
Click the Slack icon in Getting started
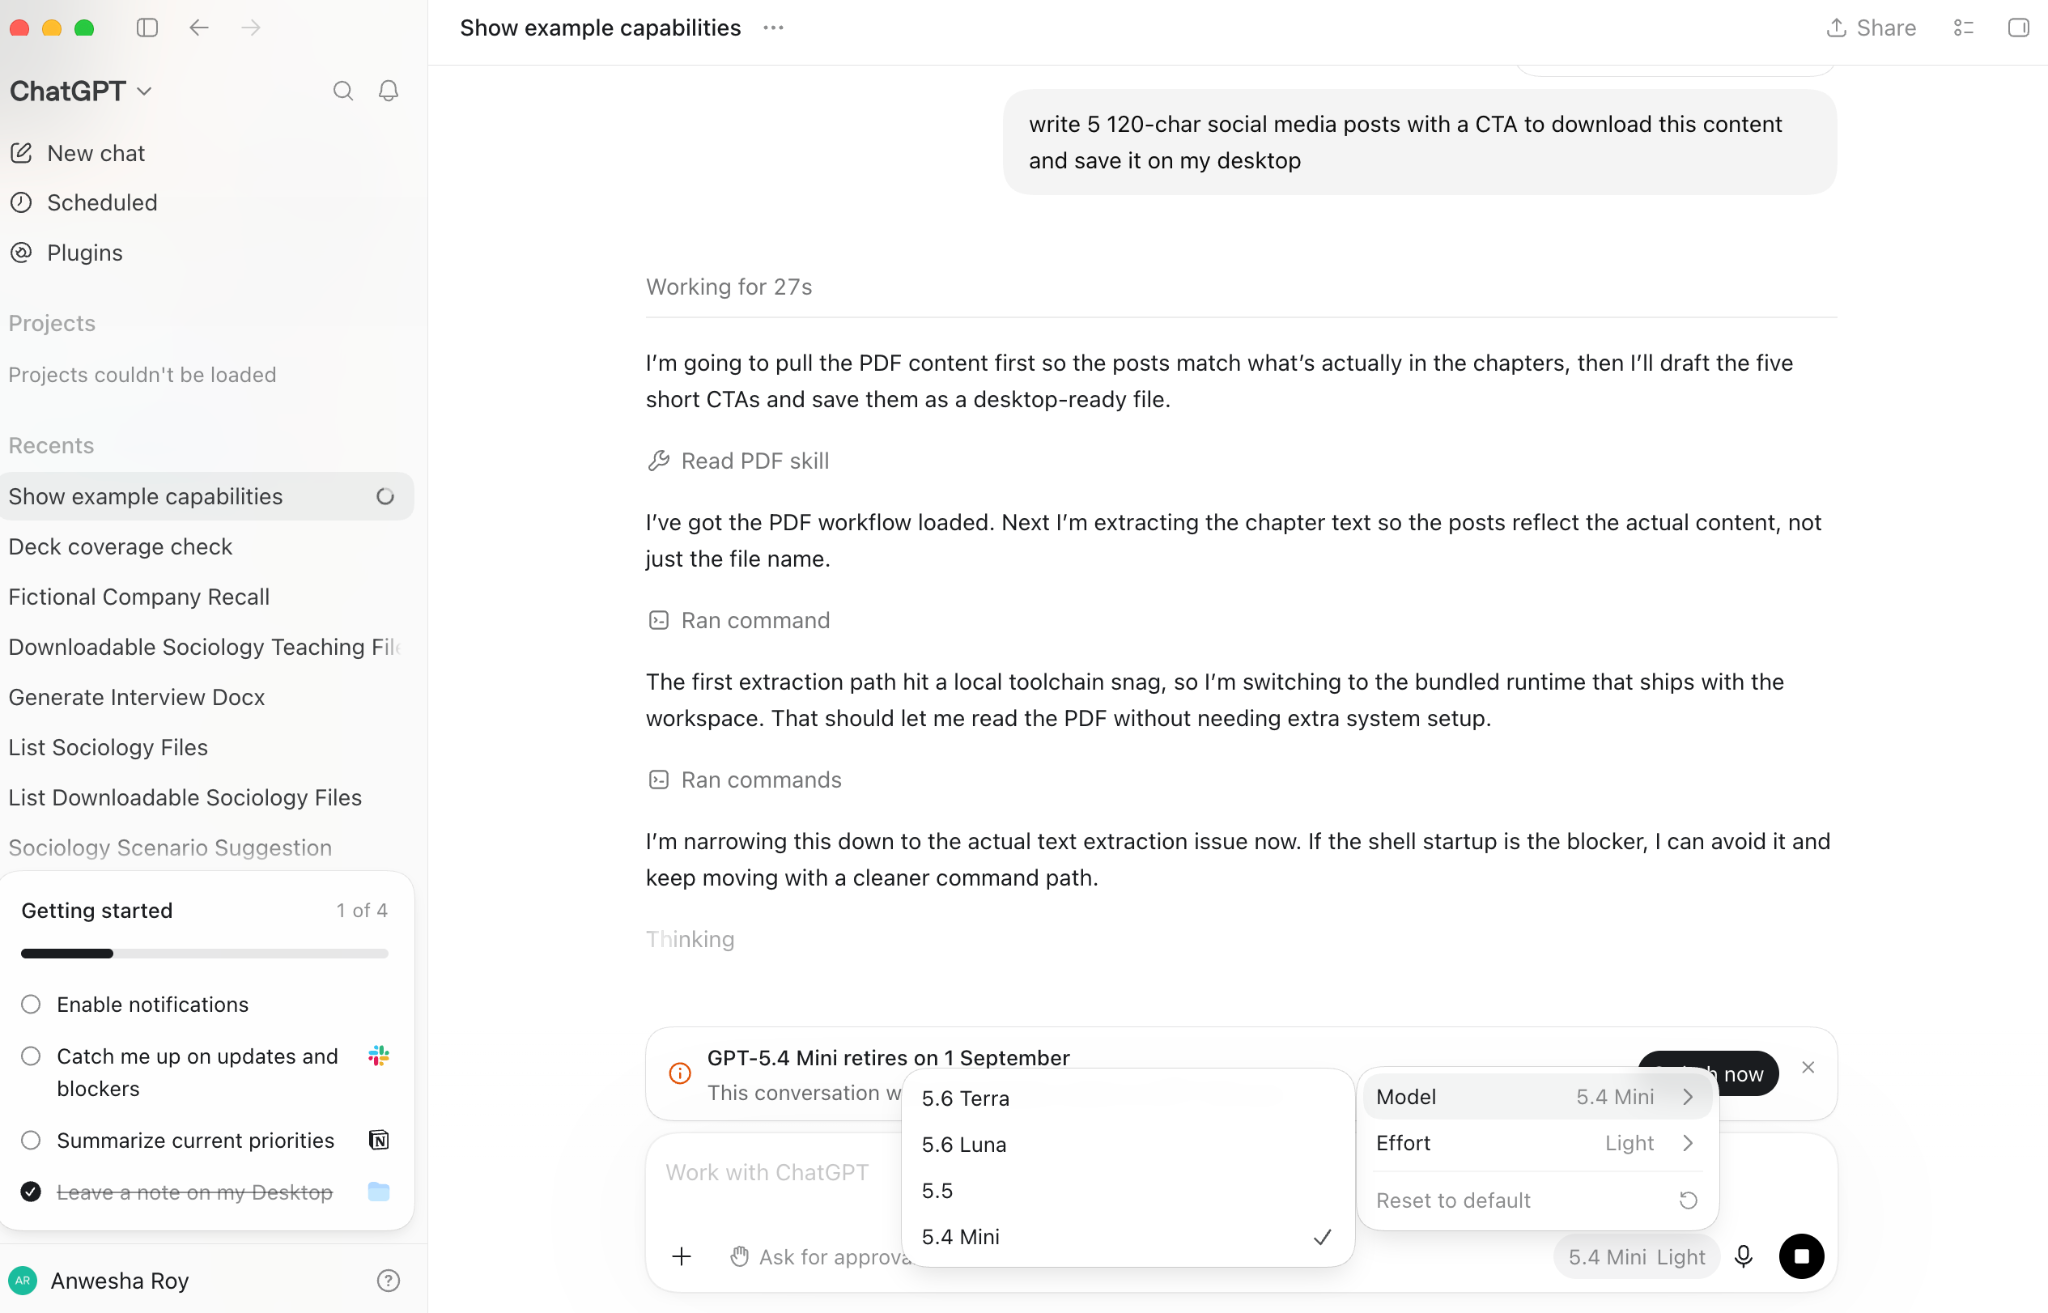coord(379,1056)
